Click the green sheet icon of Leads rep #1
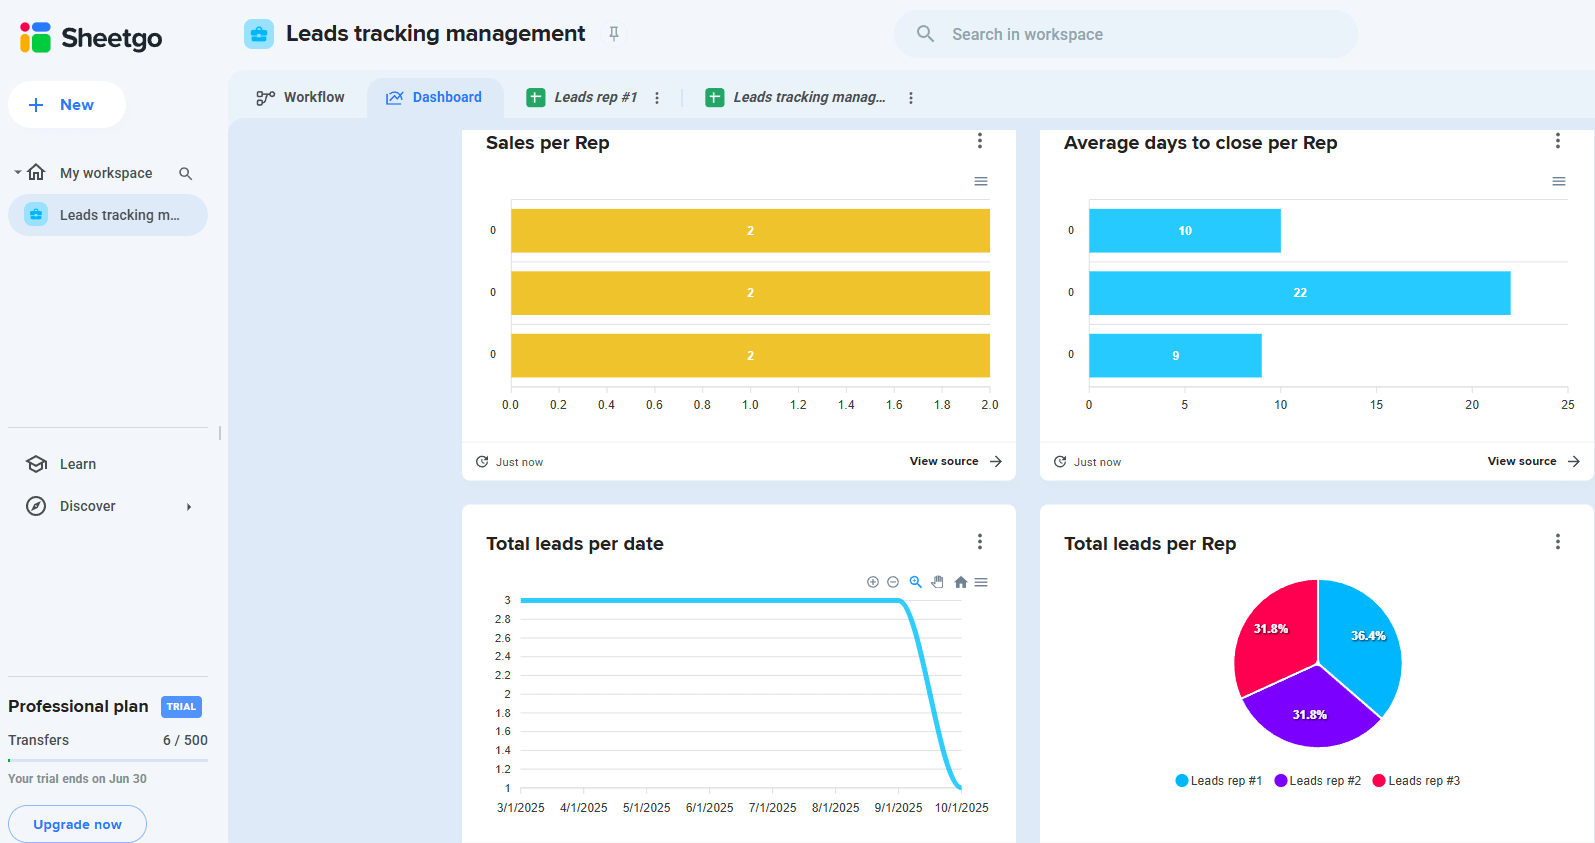The height and width of the screenshot is (843, 1595). coord(536,97)
